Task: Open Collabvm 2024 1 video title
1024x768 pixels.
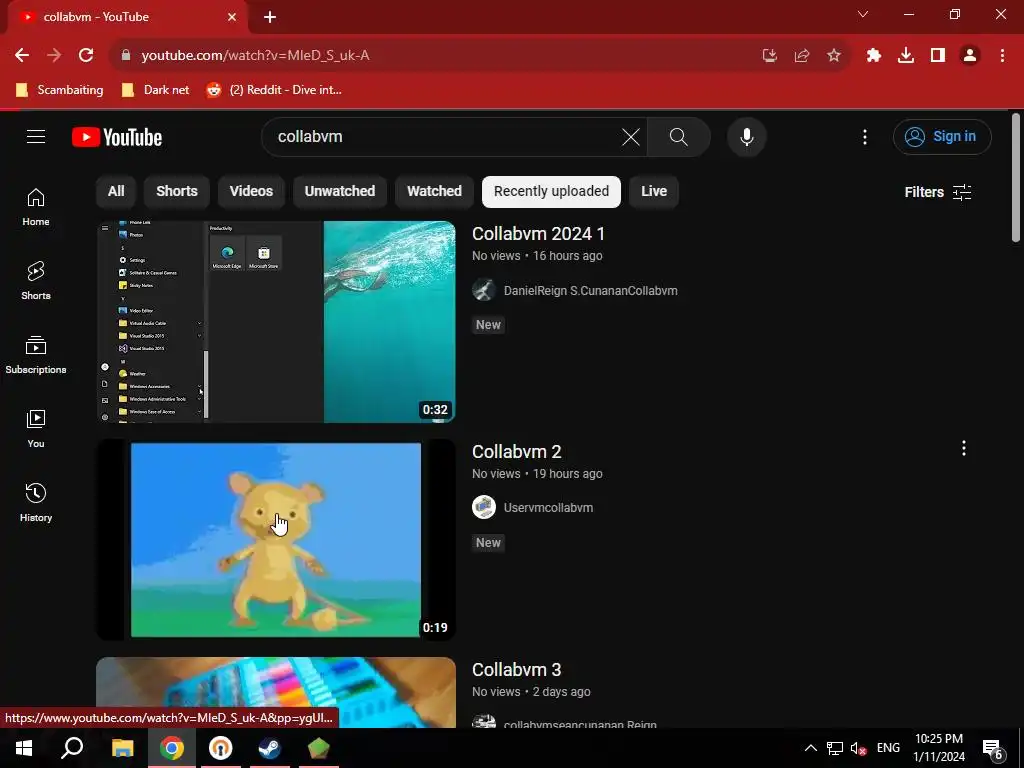Action: [538, 234]
